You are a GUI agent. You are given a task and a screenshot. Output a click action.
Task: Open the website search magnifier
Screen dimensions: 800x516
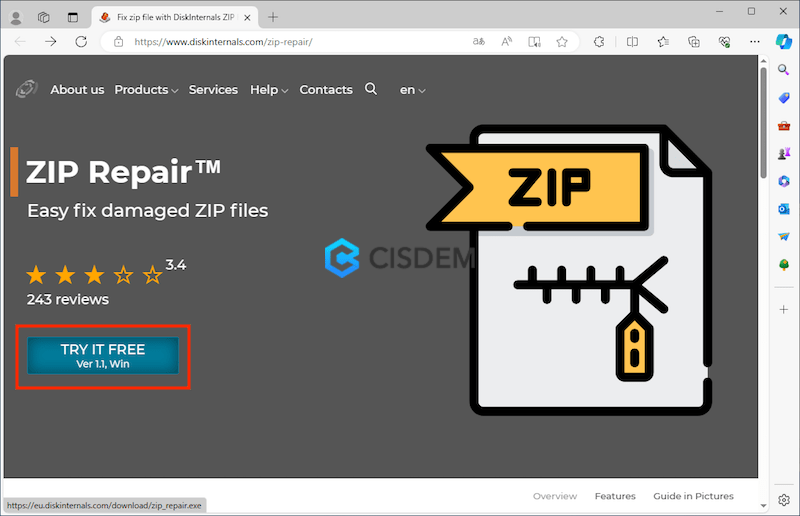[371, 89]
